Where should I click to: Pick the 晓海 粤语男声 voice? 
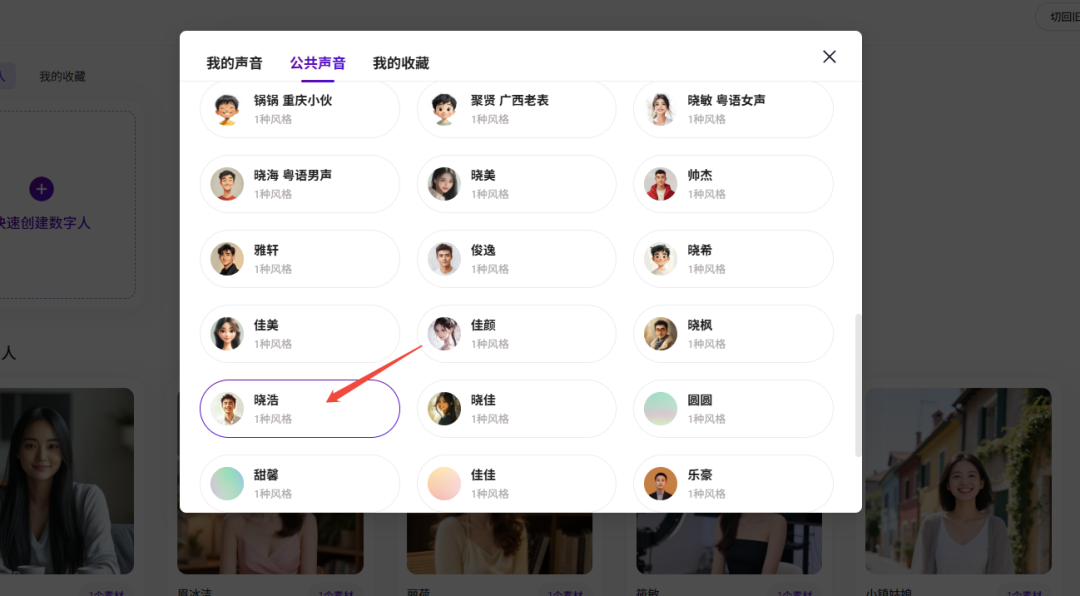300,184
